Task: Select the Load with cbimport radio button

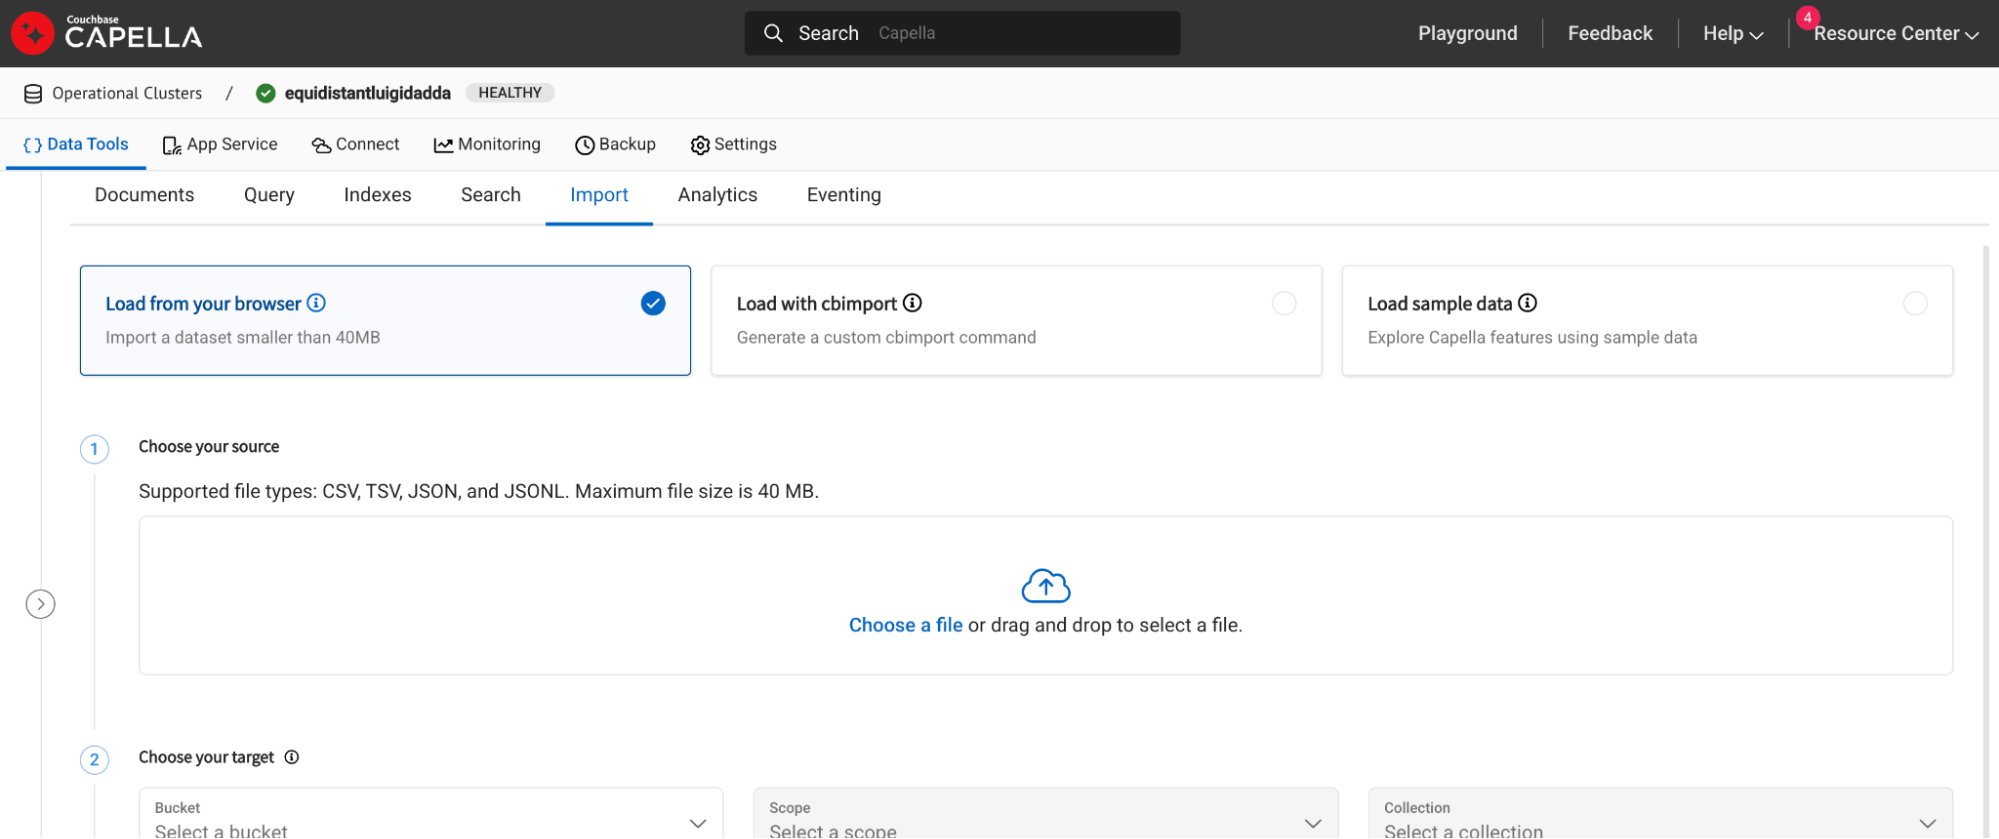Action: 1284,303
